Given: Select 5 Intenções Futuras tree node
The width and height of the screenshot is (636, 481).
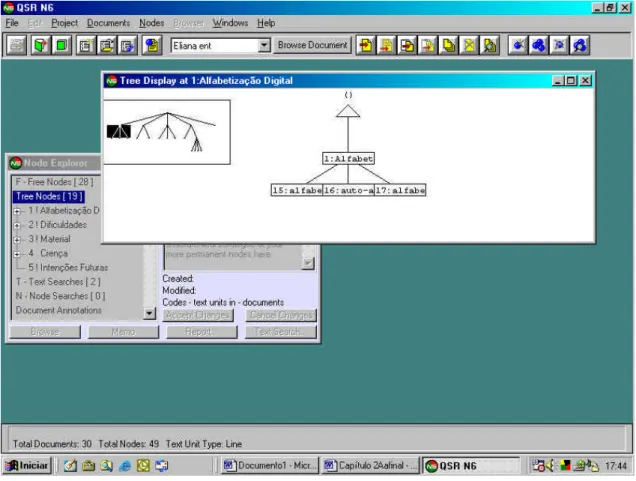Looking at the screenshot, I should (68, 268).
